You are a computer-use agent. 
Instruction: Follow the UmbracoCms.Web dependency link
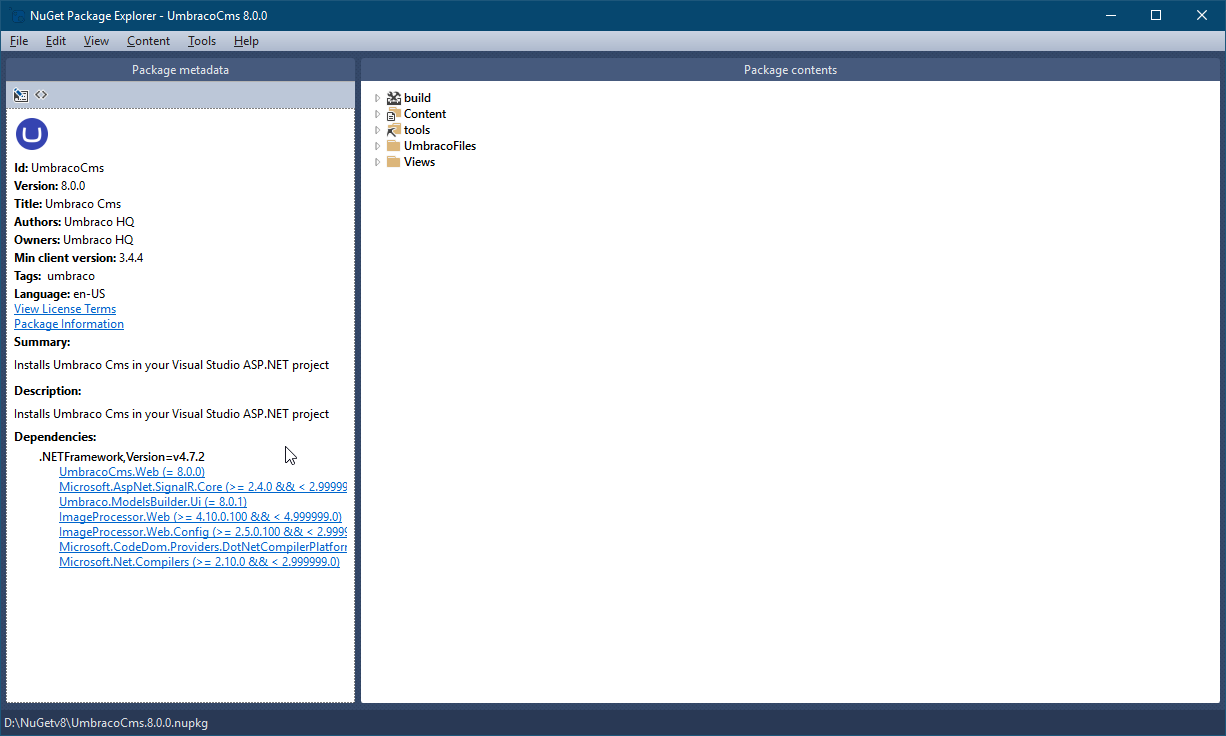coord(132,472)
